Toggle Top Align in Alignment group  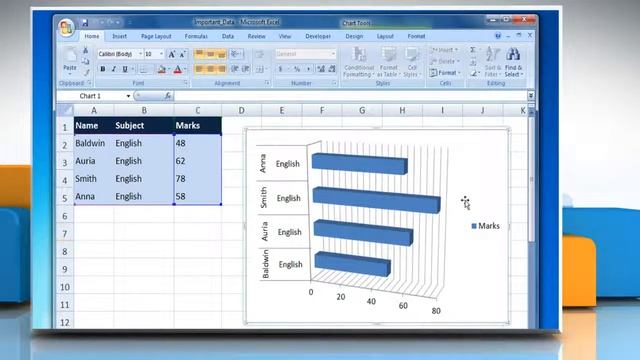(x=200, y=54)
